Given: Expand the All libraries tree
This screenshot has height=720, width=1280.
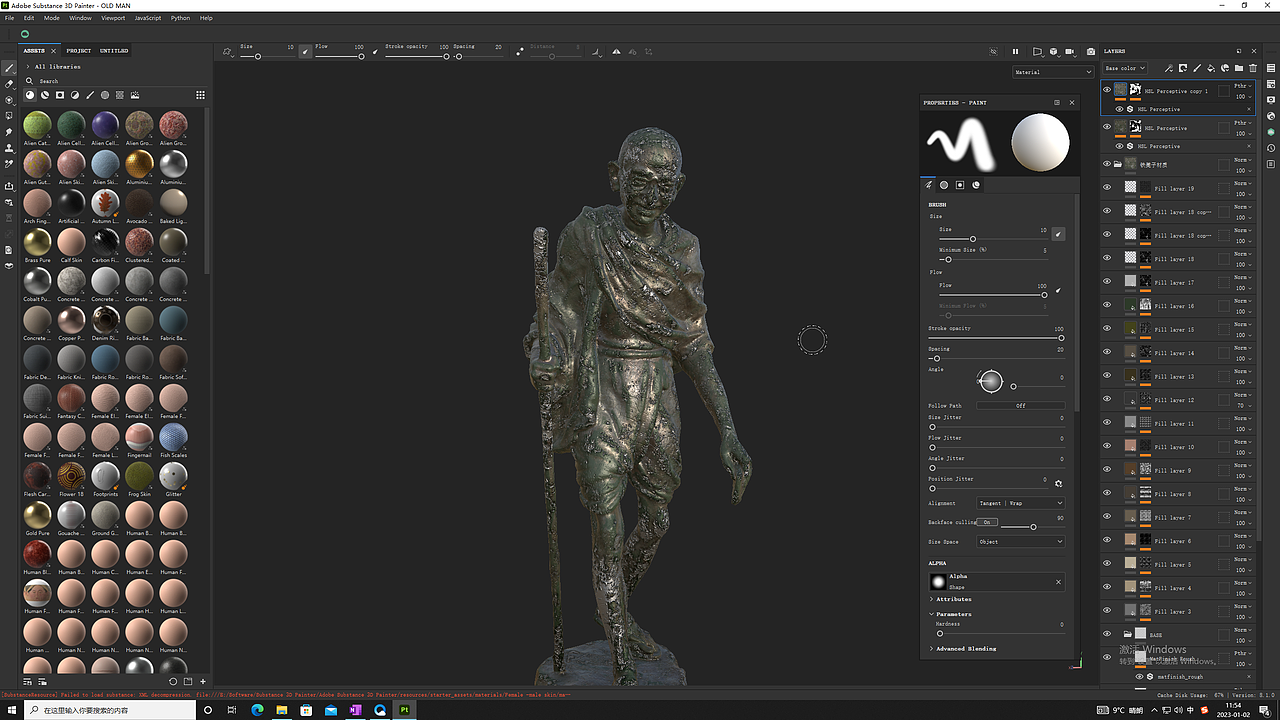Looking at the screenshot, I should pyautogui.click(x=28, y=66).
